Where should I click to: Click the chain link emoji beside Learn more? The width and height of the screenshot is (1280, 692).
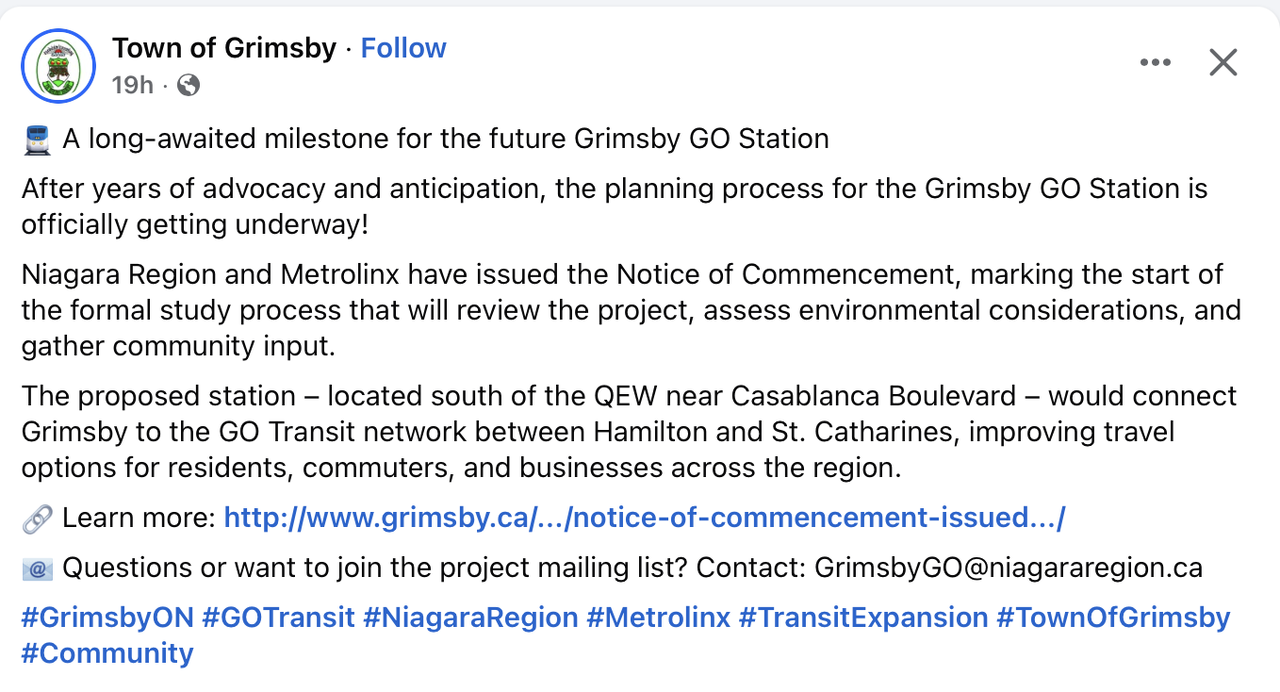point(37,518)
